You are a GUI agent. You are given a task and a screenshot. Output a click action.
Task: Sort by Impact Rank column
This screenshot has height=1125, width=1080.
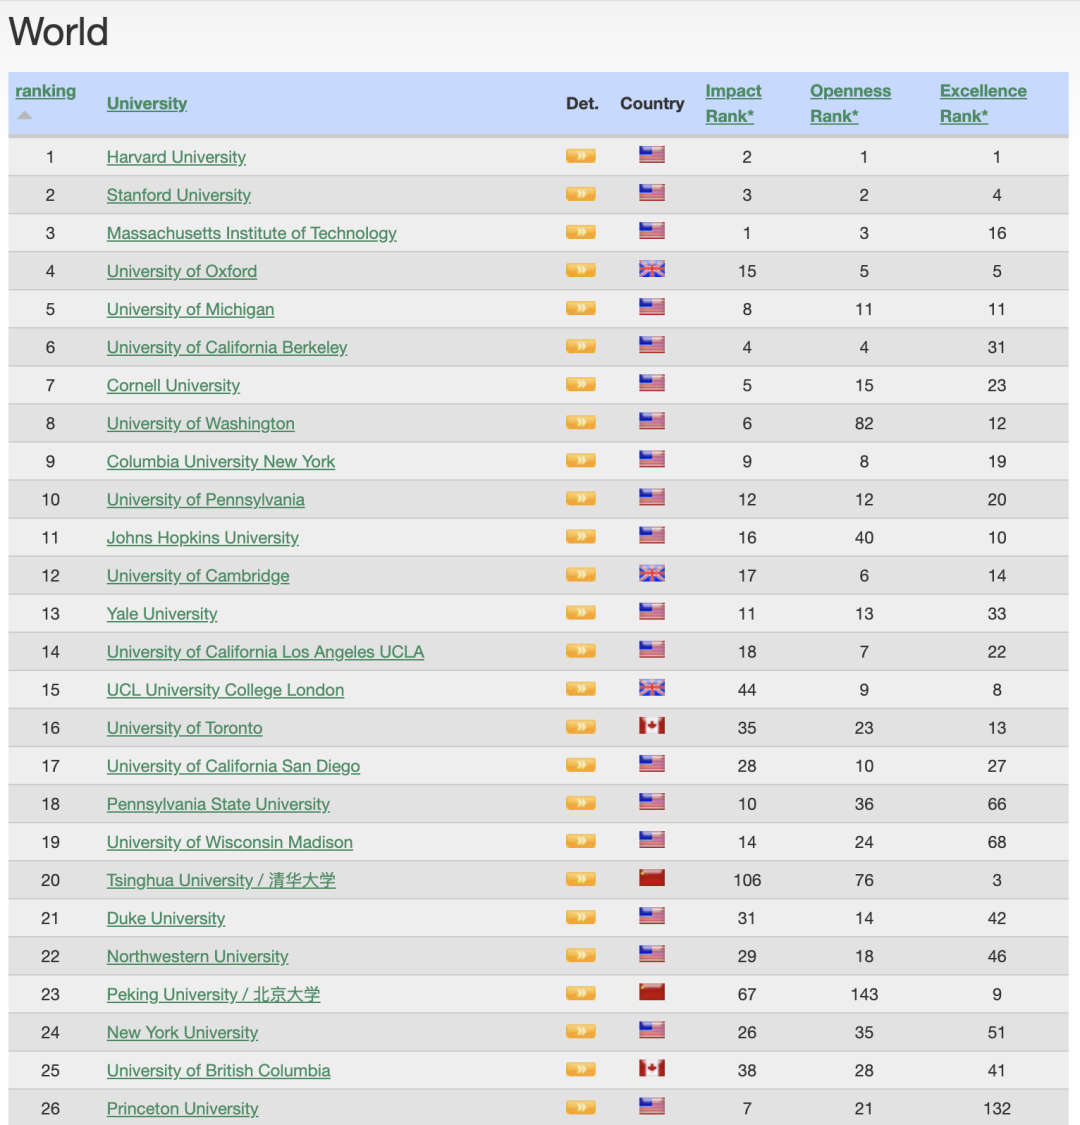[733, 103]
